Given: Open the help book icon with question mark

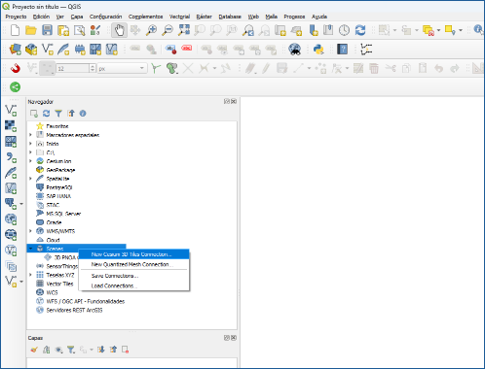Looking at the screenshot, I should [x=342, y=49].
